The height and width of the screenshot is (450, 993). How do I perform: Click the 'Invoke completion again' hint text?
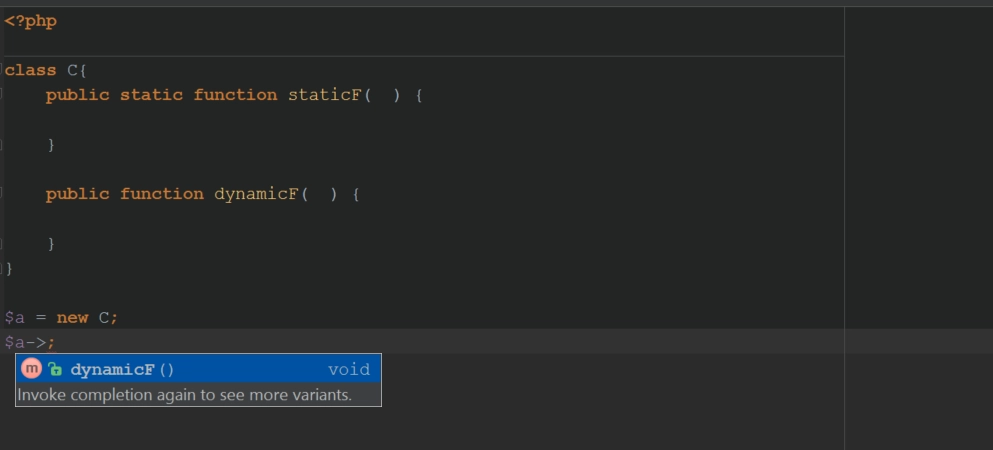click(x=184, y=395)
